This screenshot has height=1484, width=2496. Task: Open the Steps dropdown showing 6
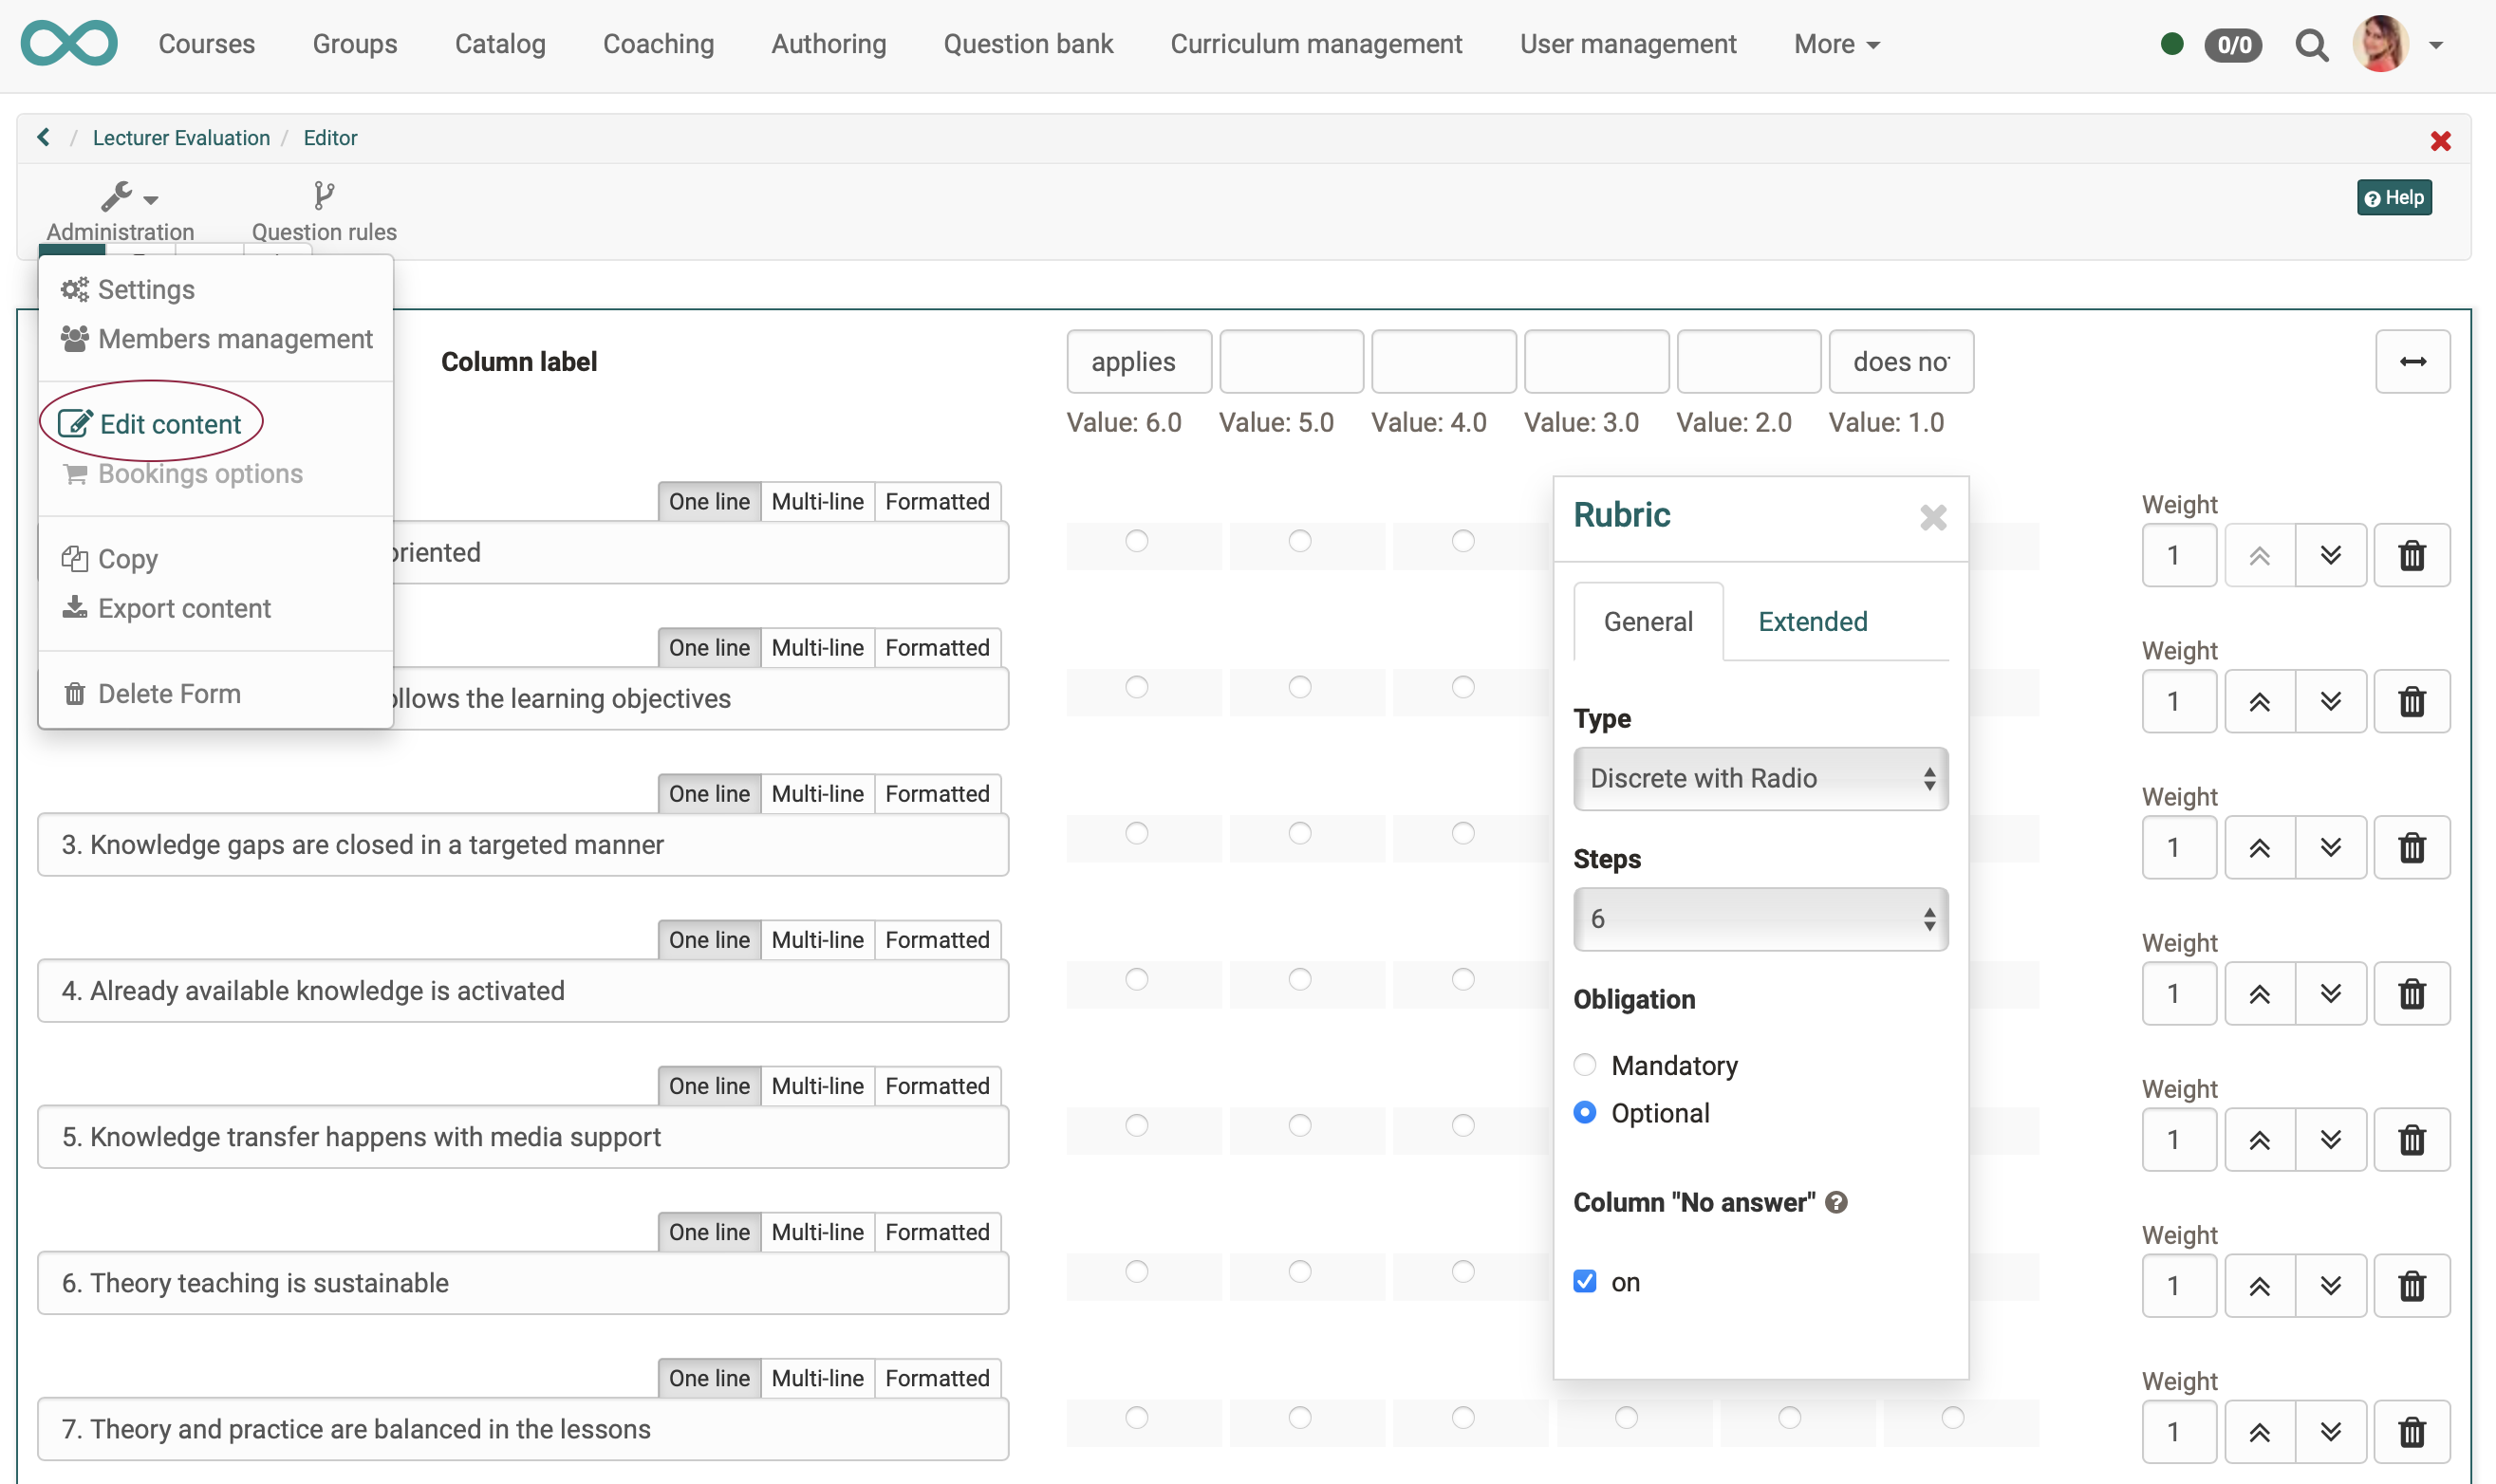click(x=1760, y=919)
